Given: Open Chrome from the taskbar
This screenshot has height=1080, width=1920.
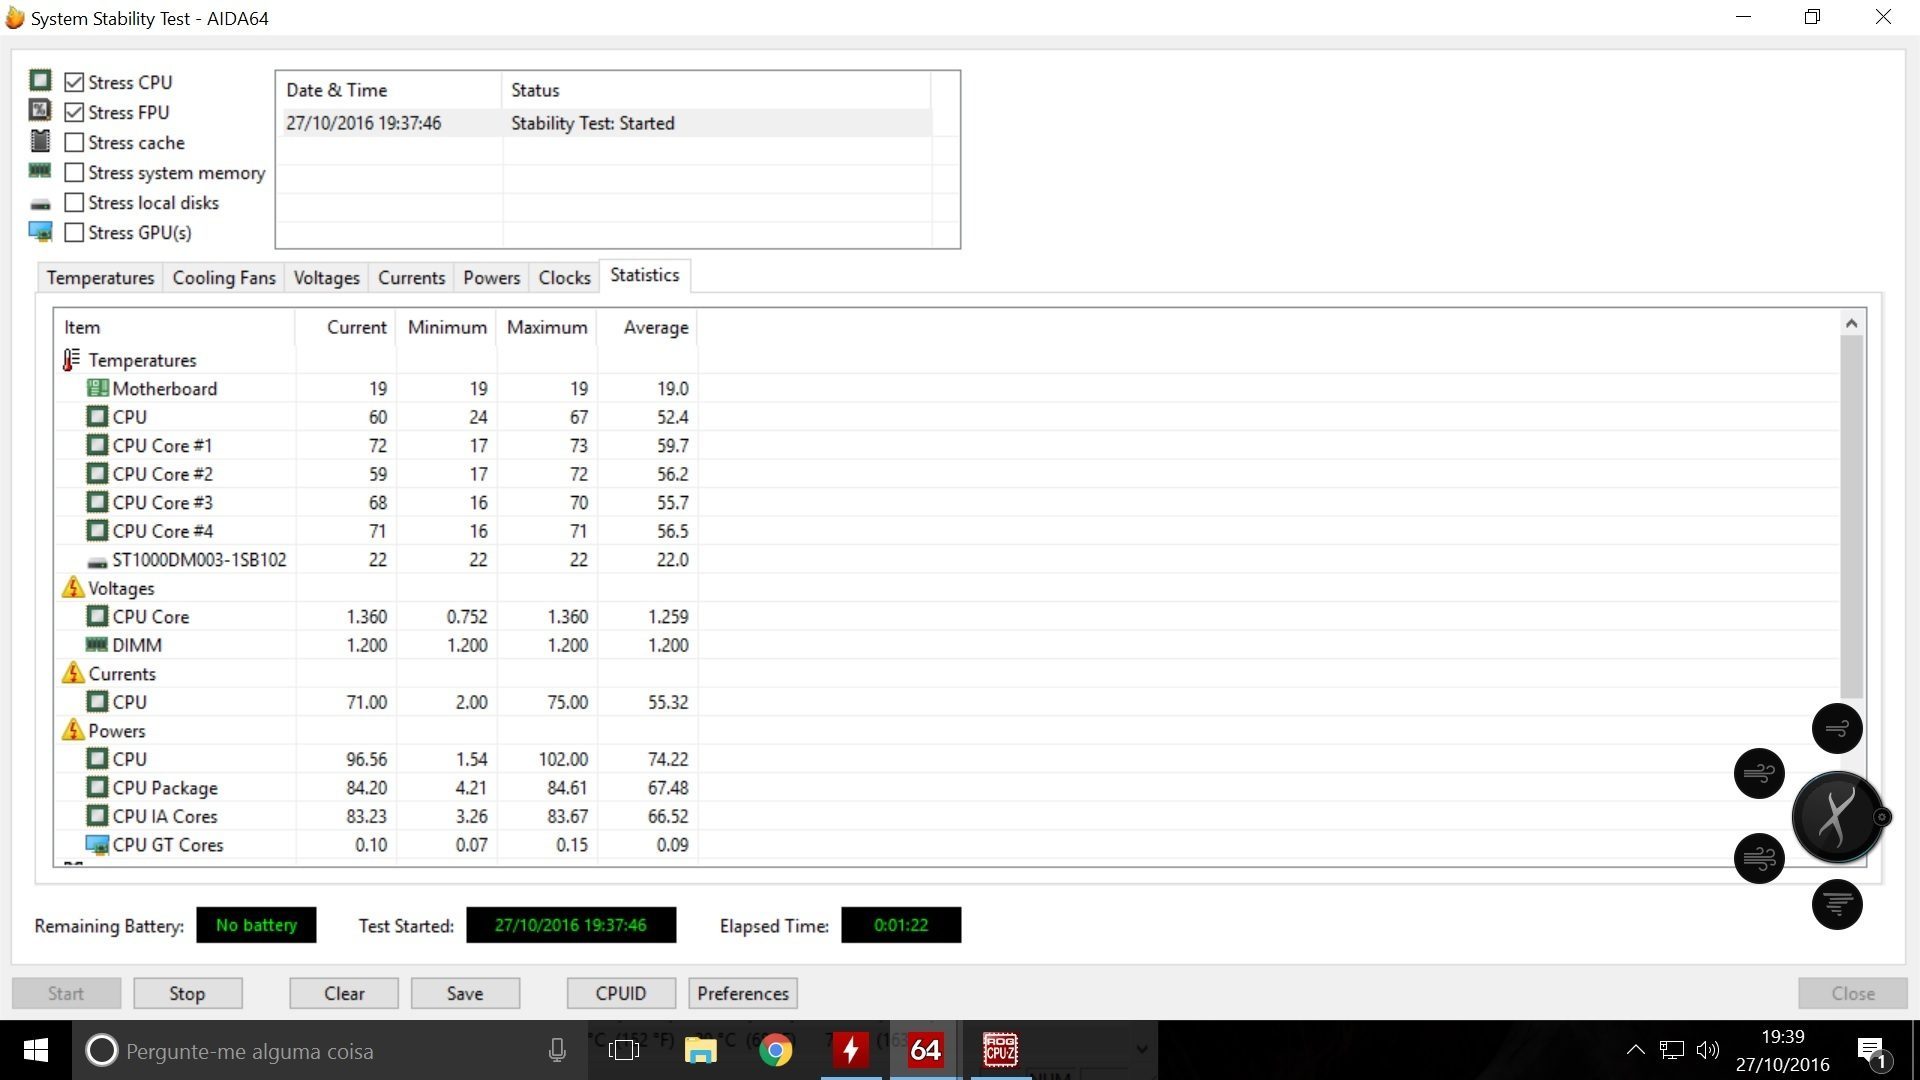Looking at the screenshot, I should tap(775, 1050).
